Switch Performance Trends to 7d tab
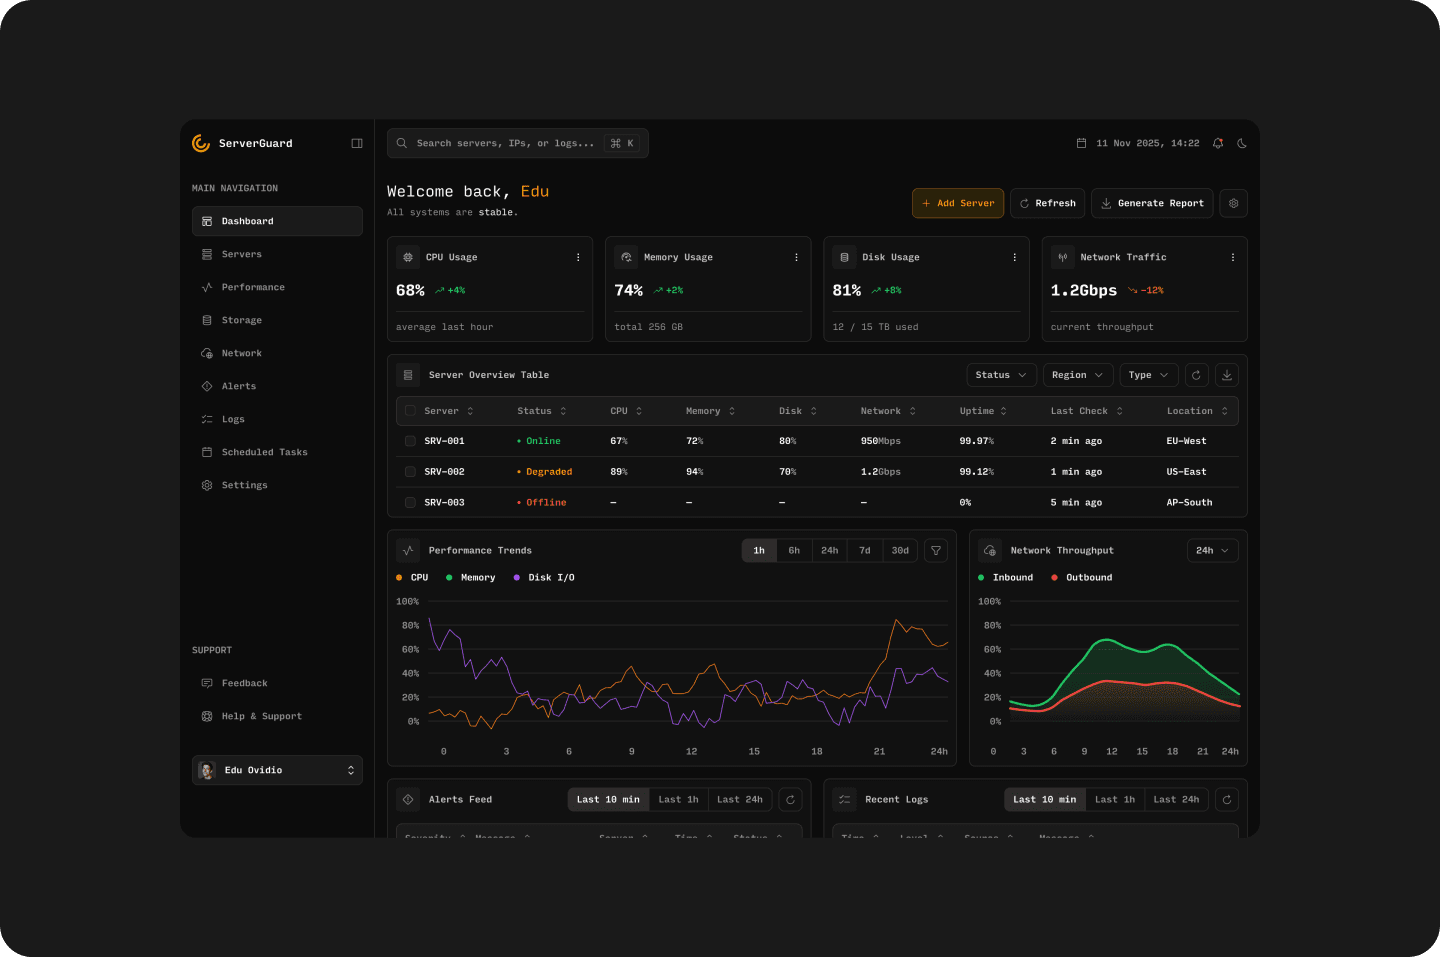 (864, 550)
